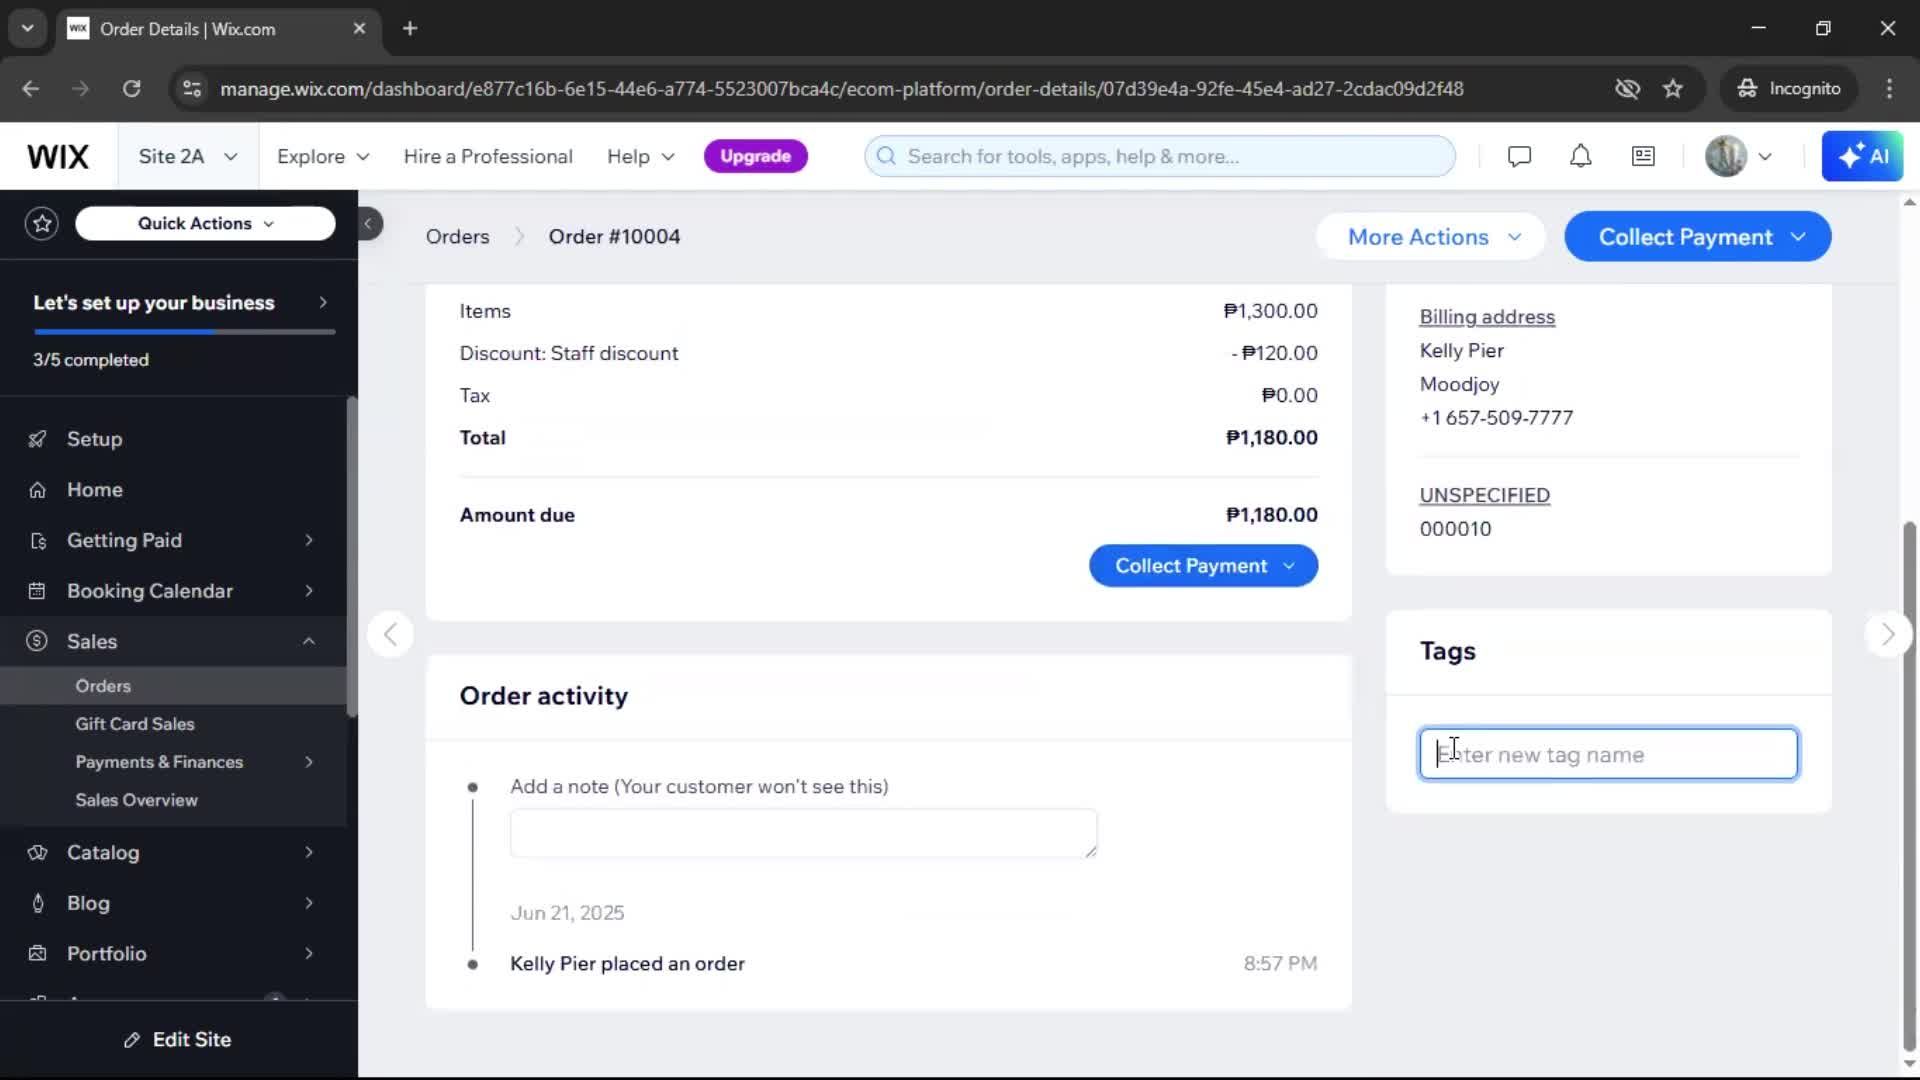Focus the top search bar
The image size is (1920, 1080).
point(1160,156)
